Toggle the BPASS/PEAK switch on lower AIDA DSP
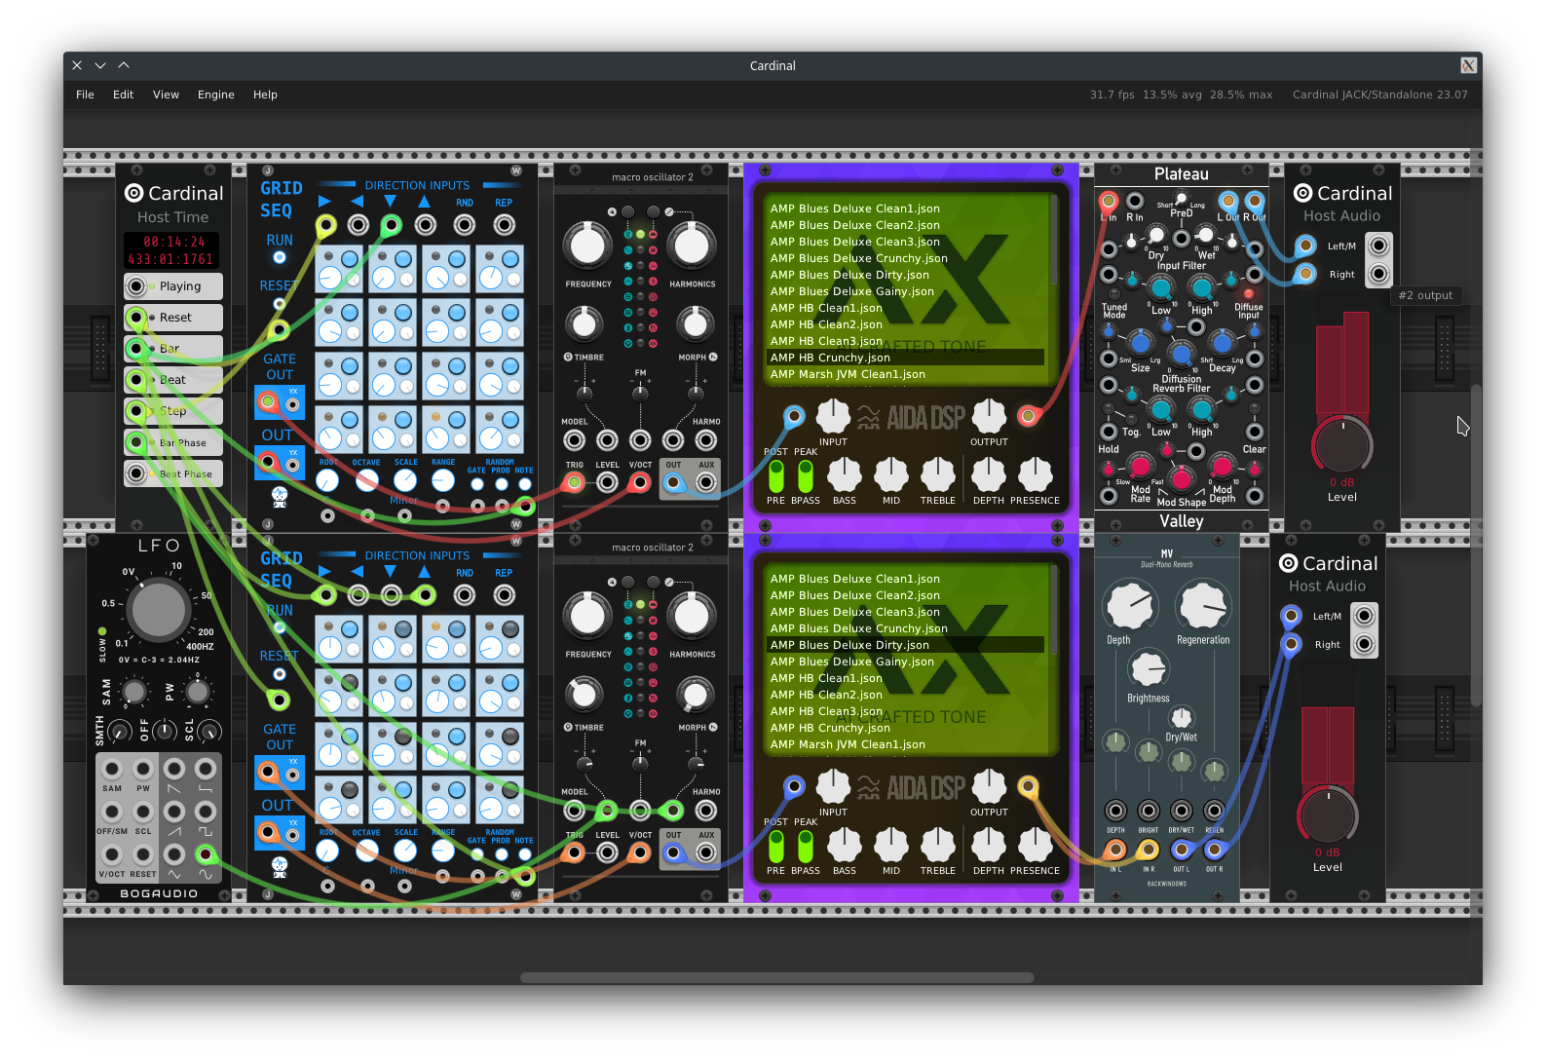 (805, 846)
